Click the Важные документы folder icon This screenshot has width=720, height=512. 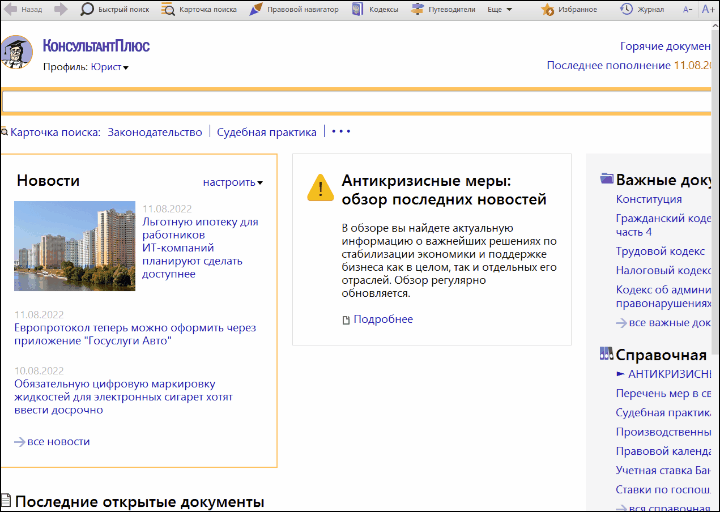pyautogui.click(x=607, y=179)
